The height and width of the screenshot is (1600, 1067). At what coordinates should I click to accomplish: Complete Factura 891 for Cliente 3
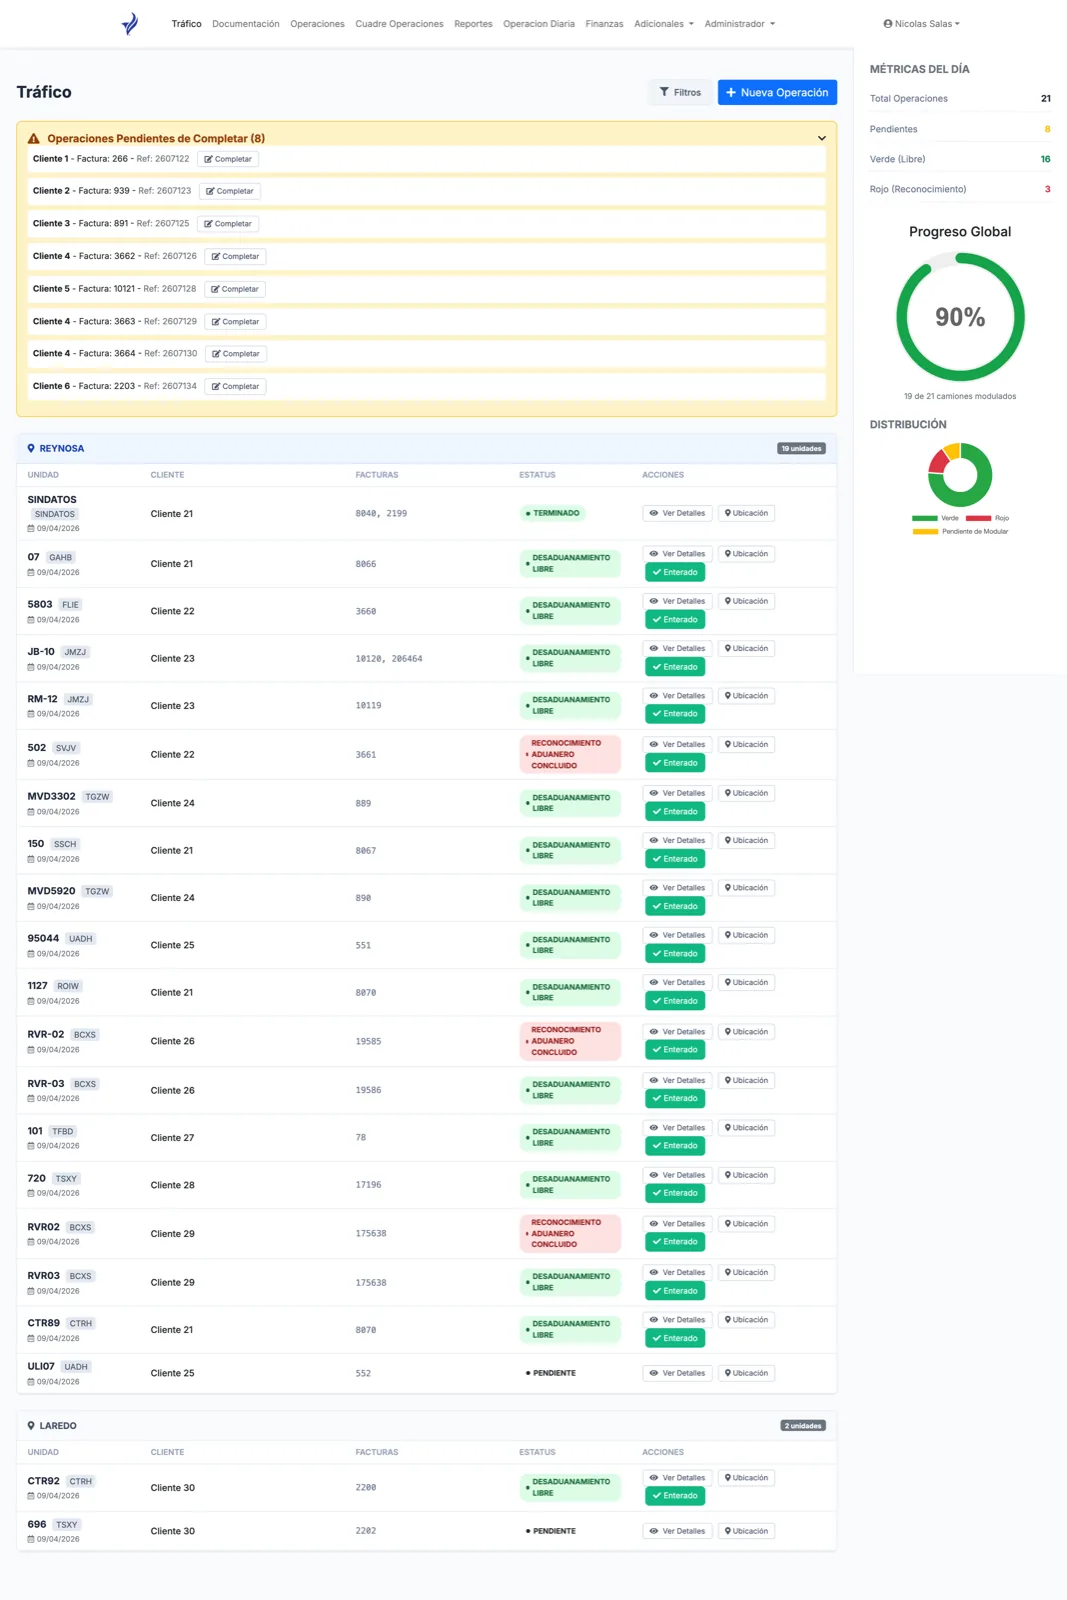tap(228, 224)
